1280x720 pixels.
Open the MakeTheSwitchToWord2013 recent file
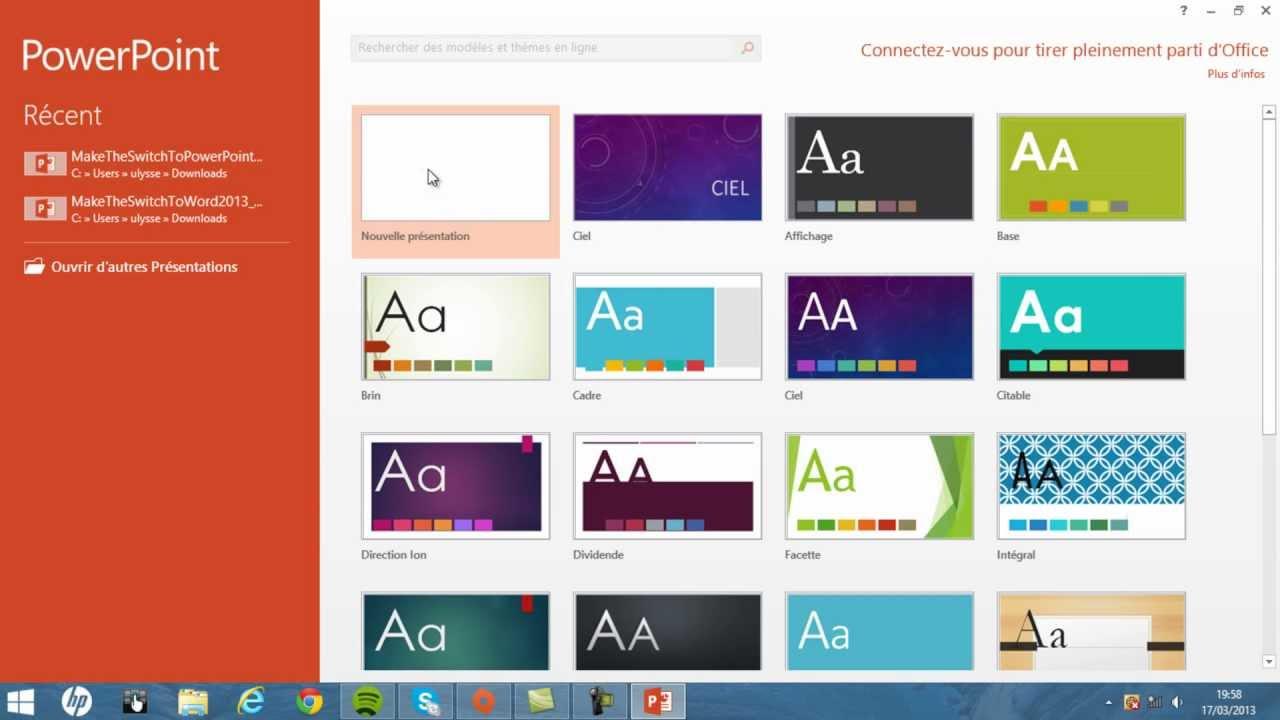[144, 209]
